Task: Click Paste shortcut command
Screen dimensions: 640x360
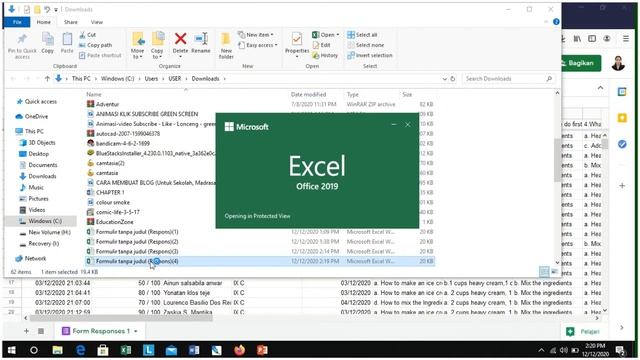Action: 100,55
